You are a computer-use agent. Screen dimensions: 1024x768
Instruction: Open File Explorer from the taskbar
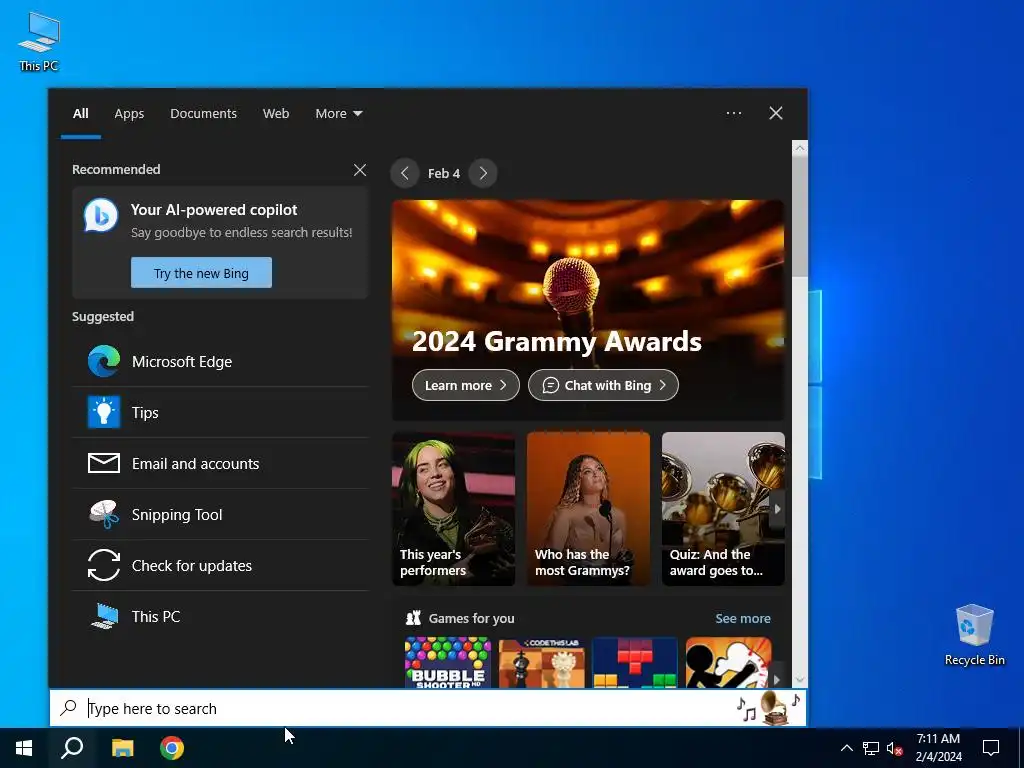122,748
